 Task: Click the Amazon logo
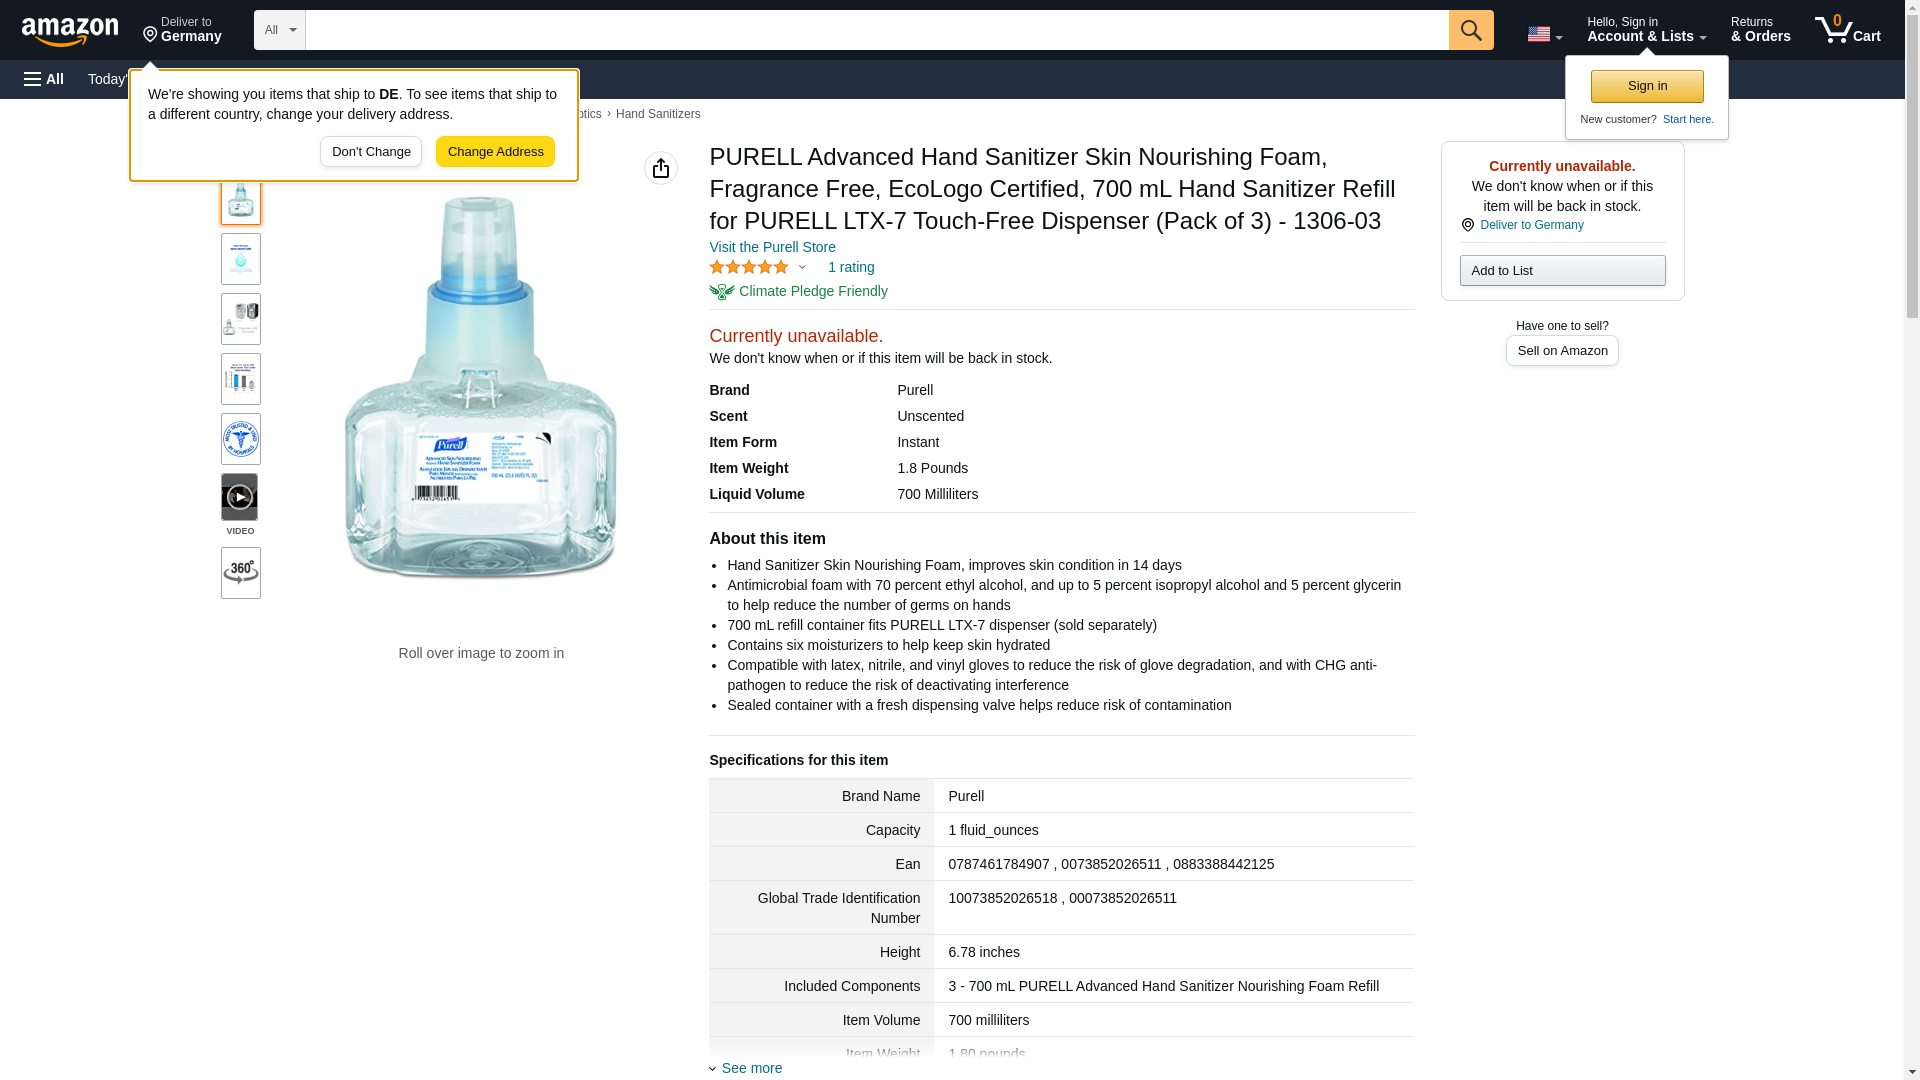(70, 31)
